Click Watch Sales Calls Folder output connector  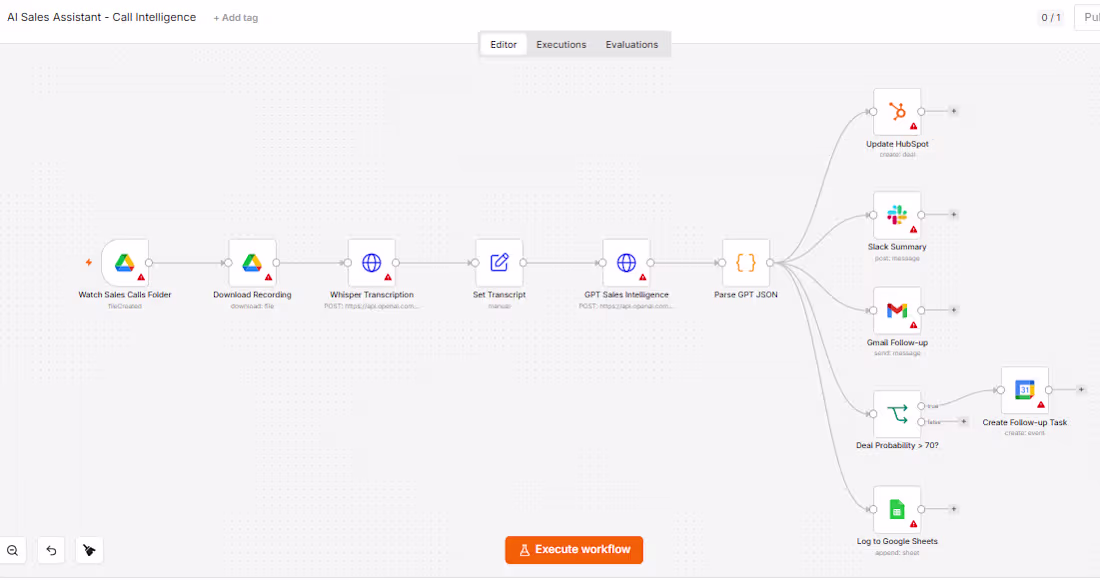click(149, 263)
